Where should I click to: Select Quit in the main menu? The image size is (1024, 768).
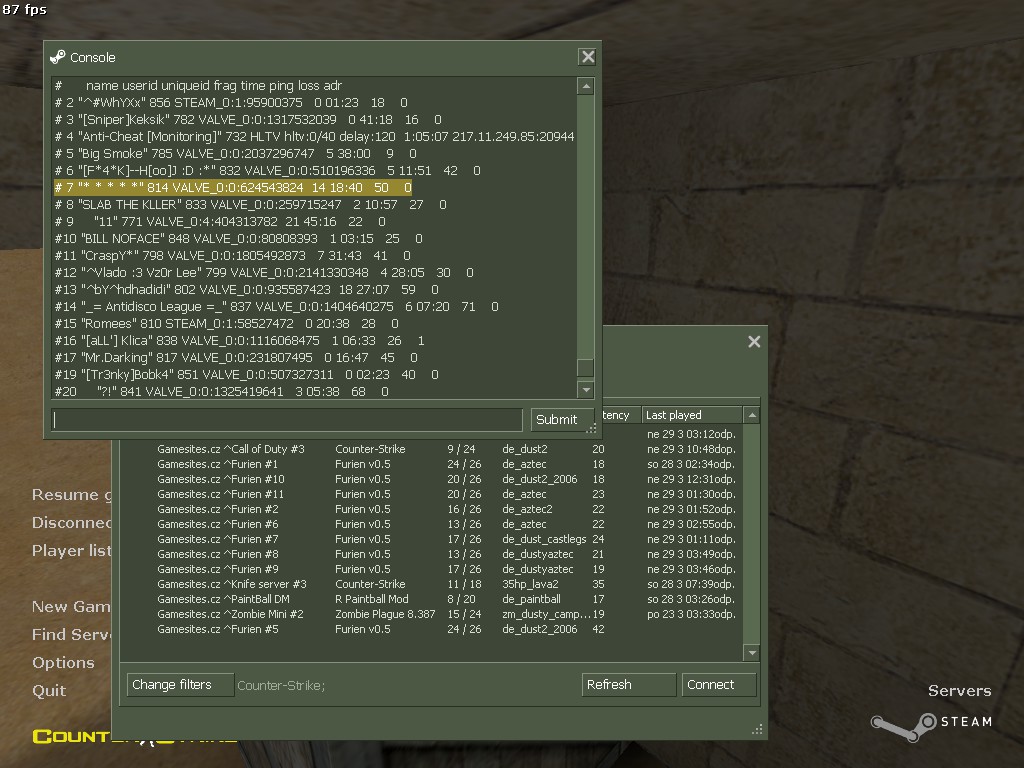coord(49,690)
